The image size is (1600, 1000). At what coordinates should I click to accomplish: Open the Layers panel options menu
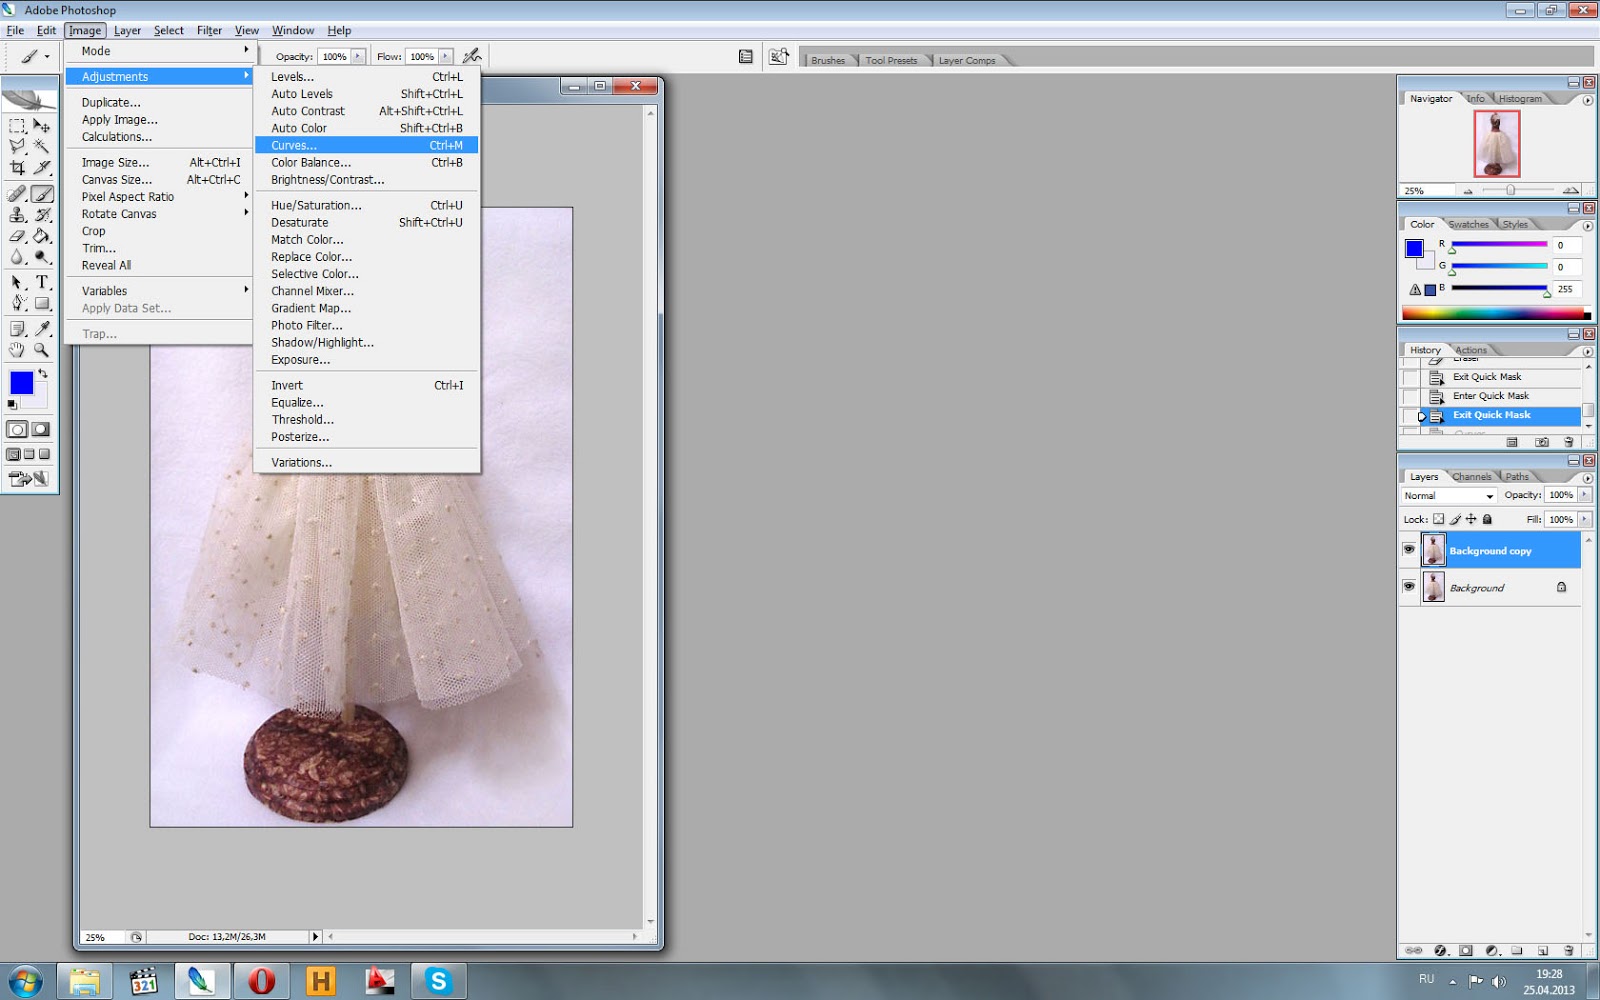(x=1587, y=478)
